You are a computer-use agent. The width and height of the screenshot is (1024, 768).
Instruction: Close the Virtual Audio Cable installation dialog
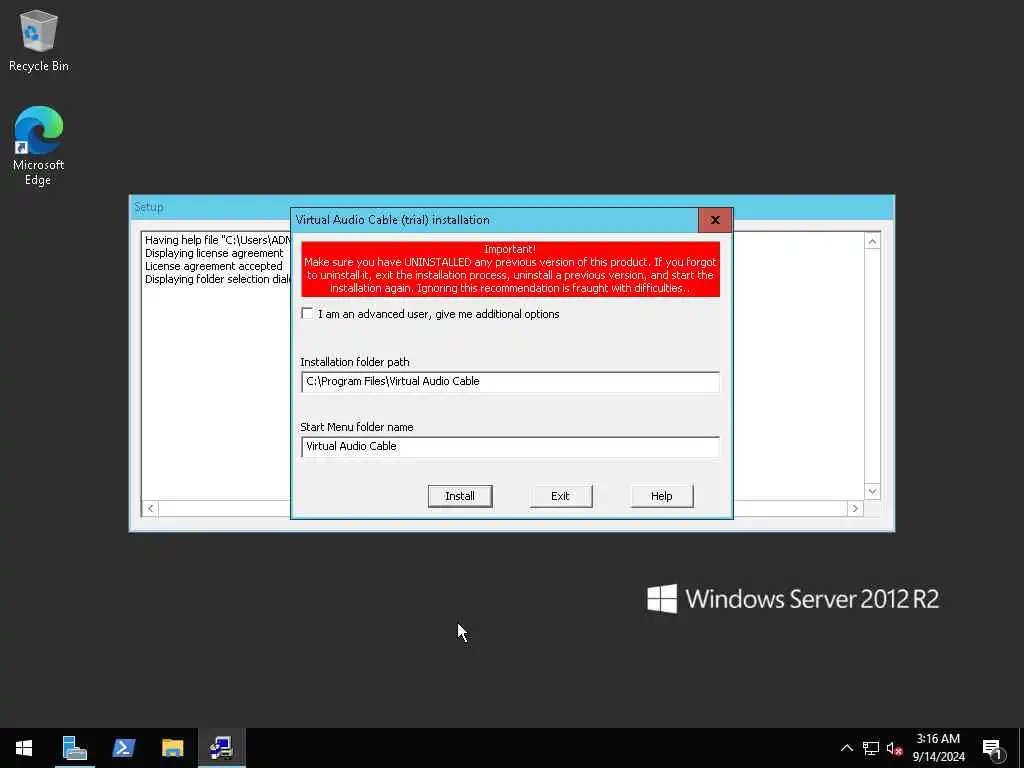click(x=715, y=220)
